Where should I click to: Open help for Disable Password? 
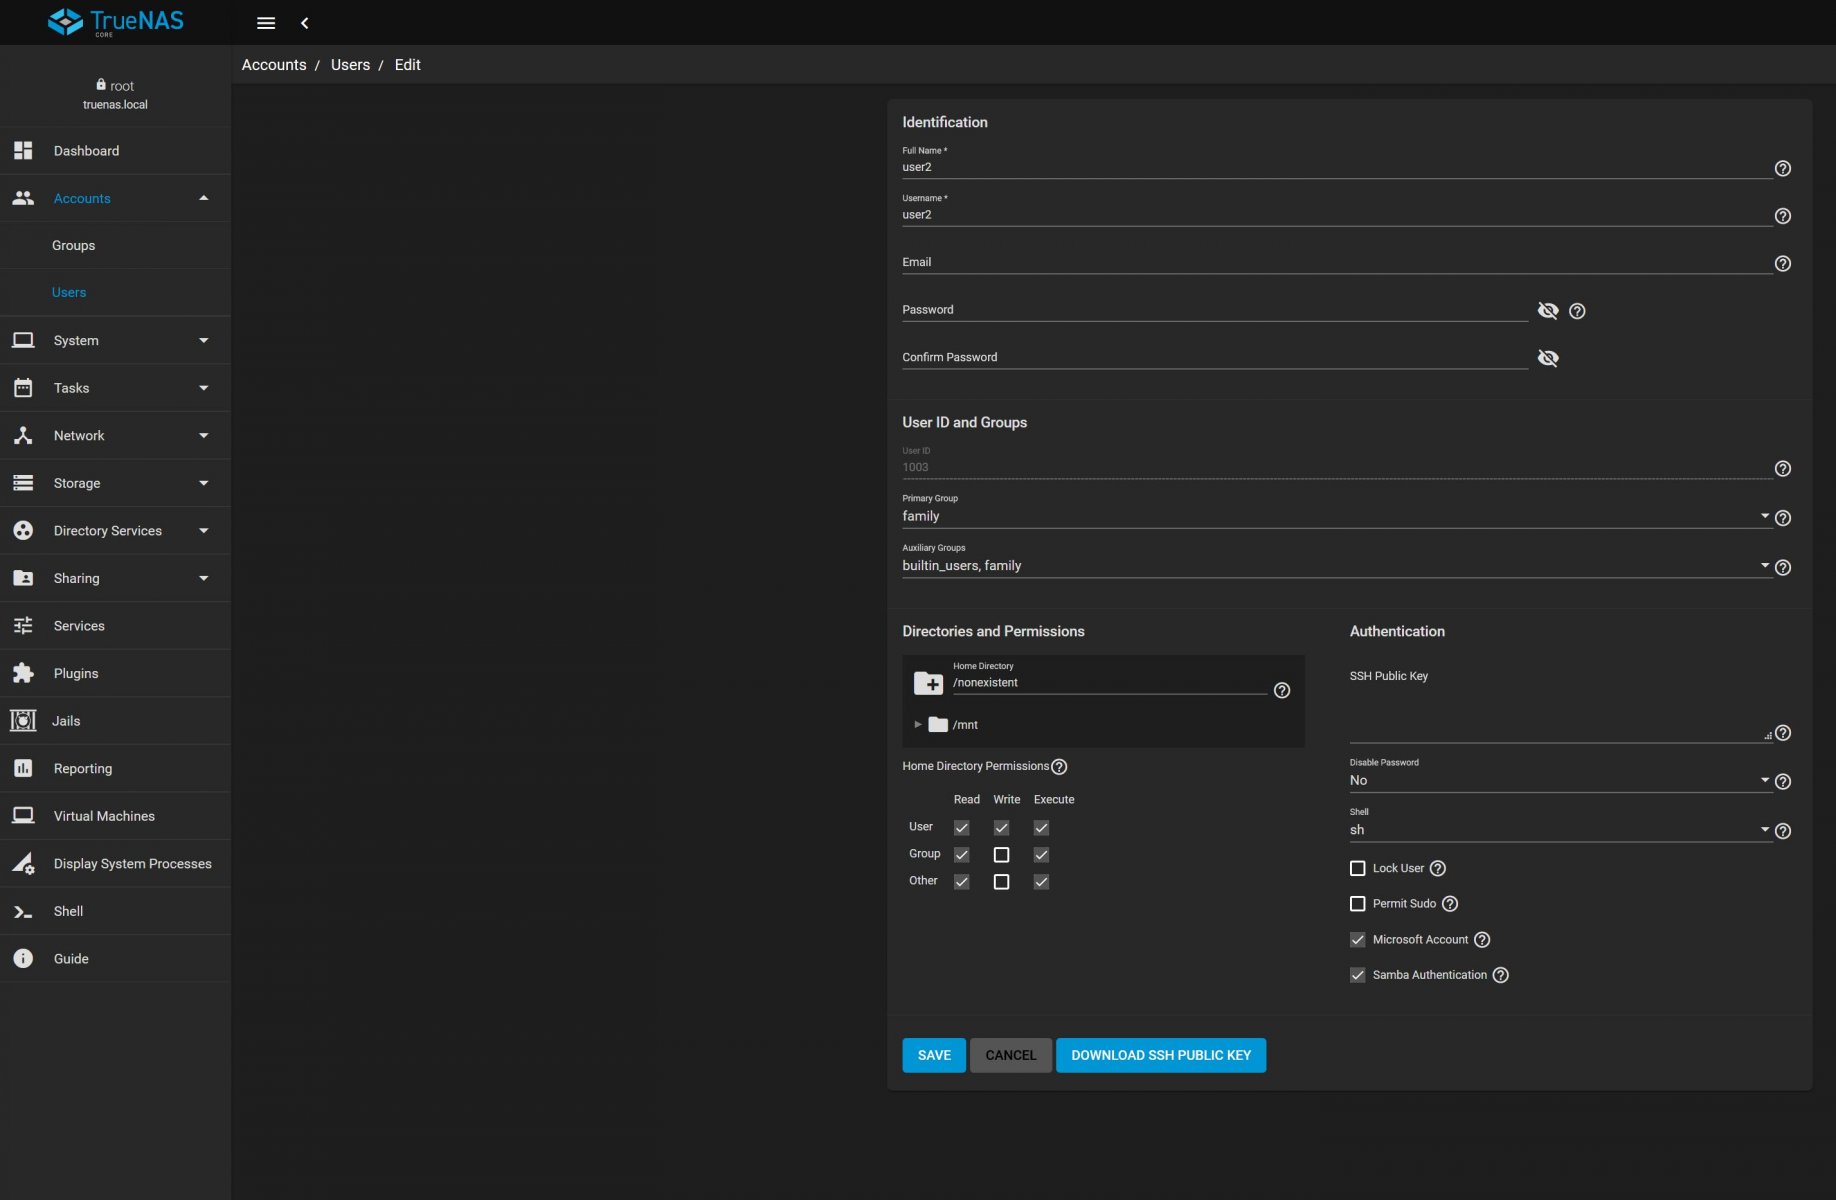point(1782,782)
